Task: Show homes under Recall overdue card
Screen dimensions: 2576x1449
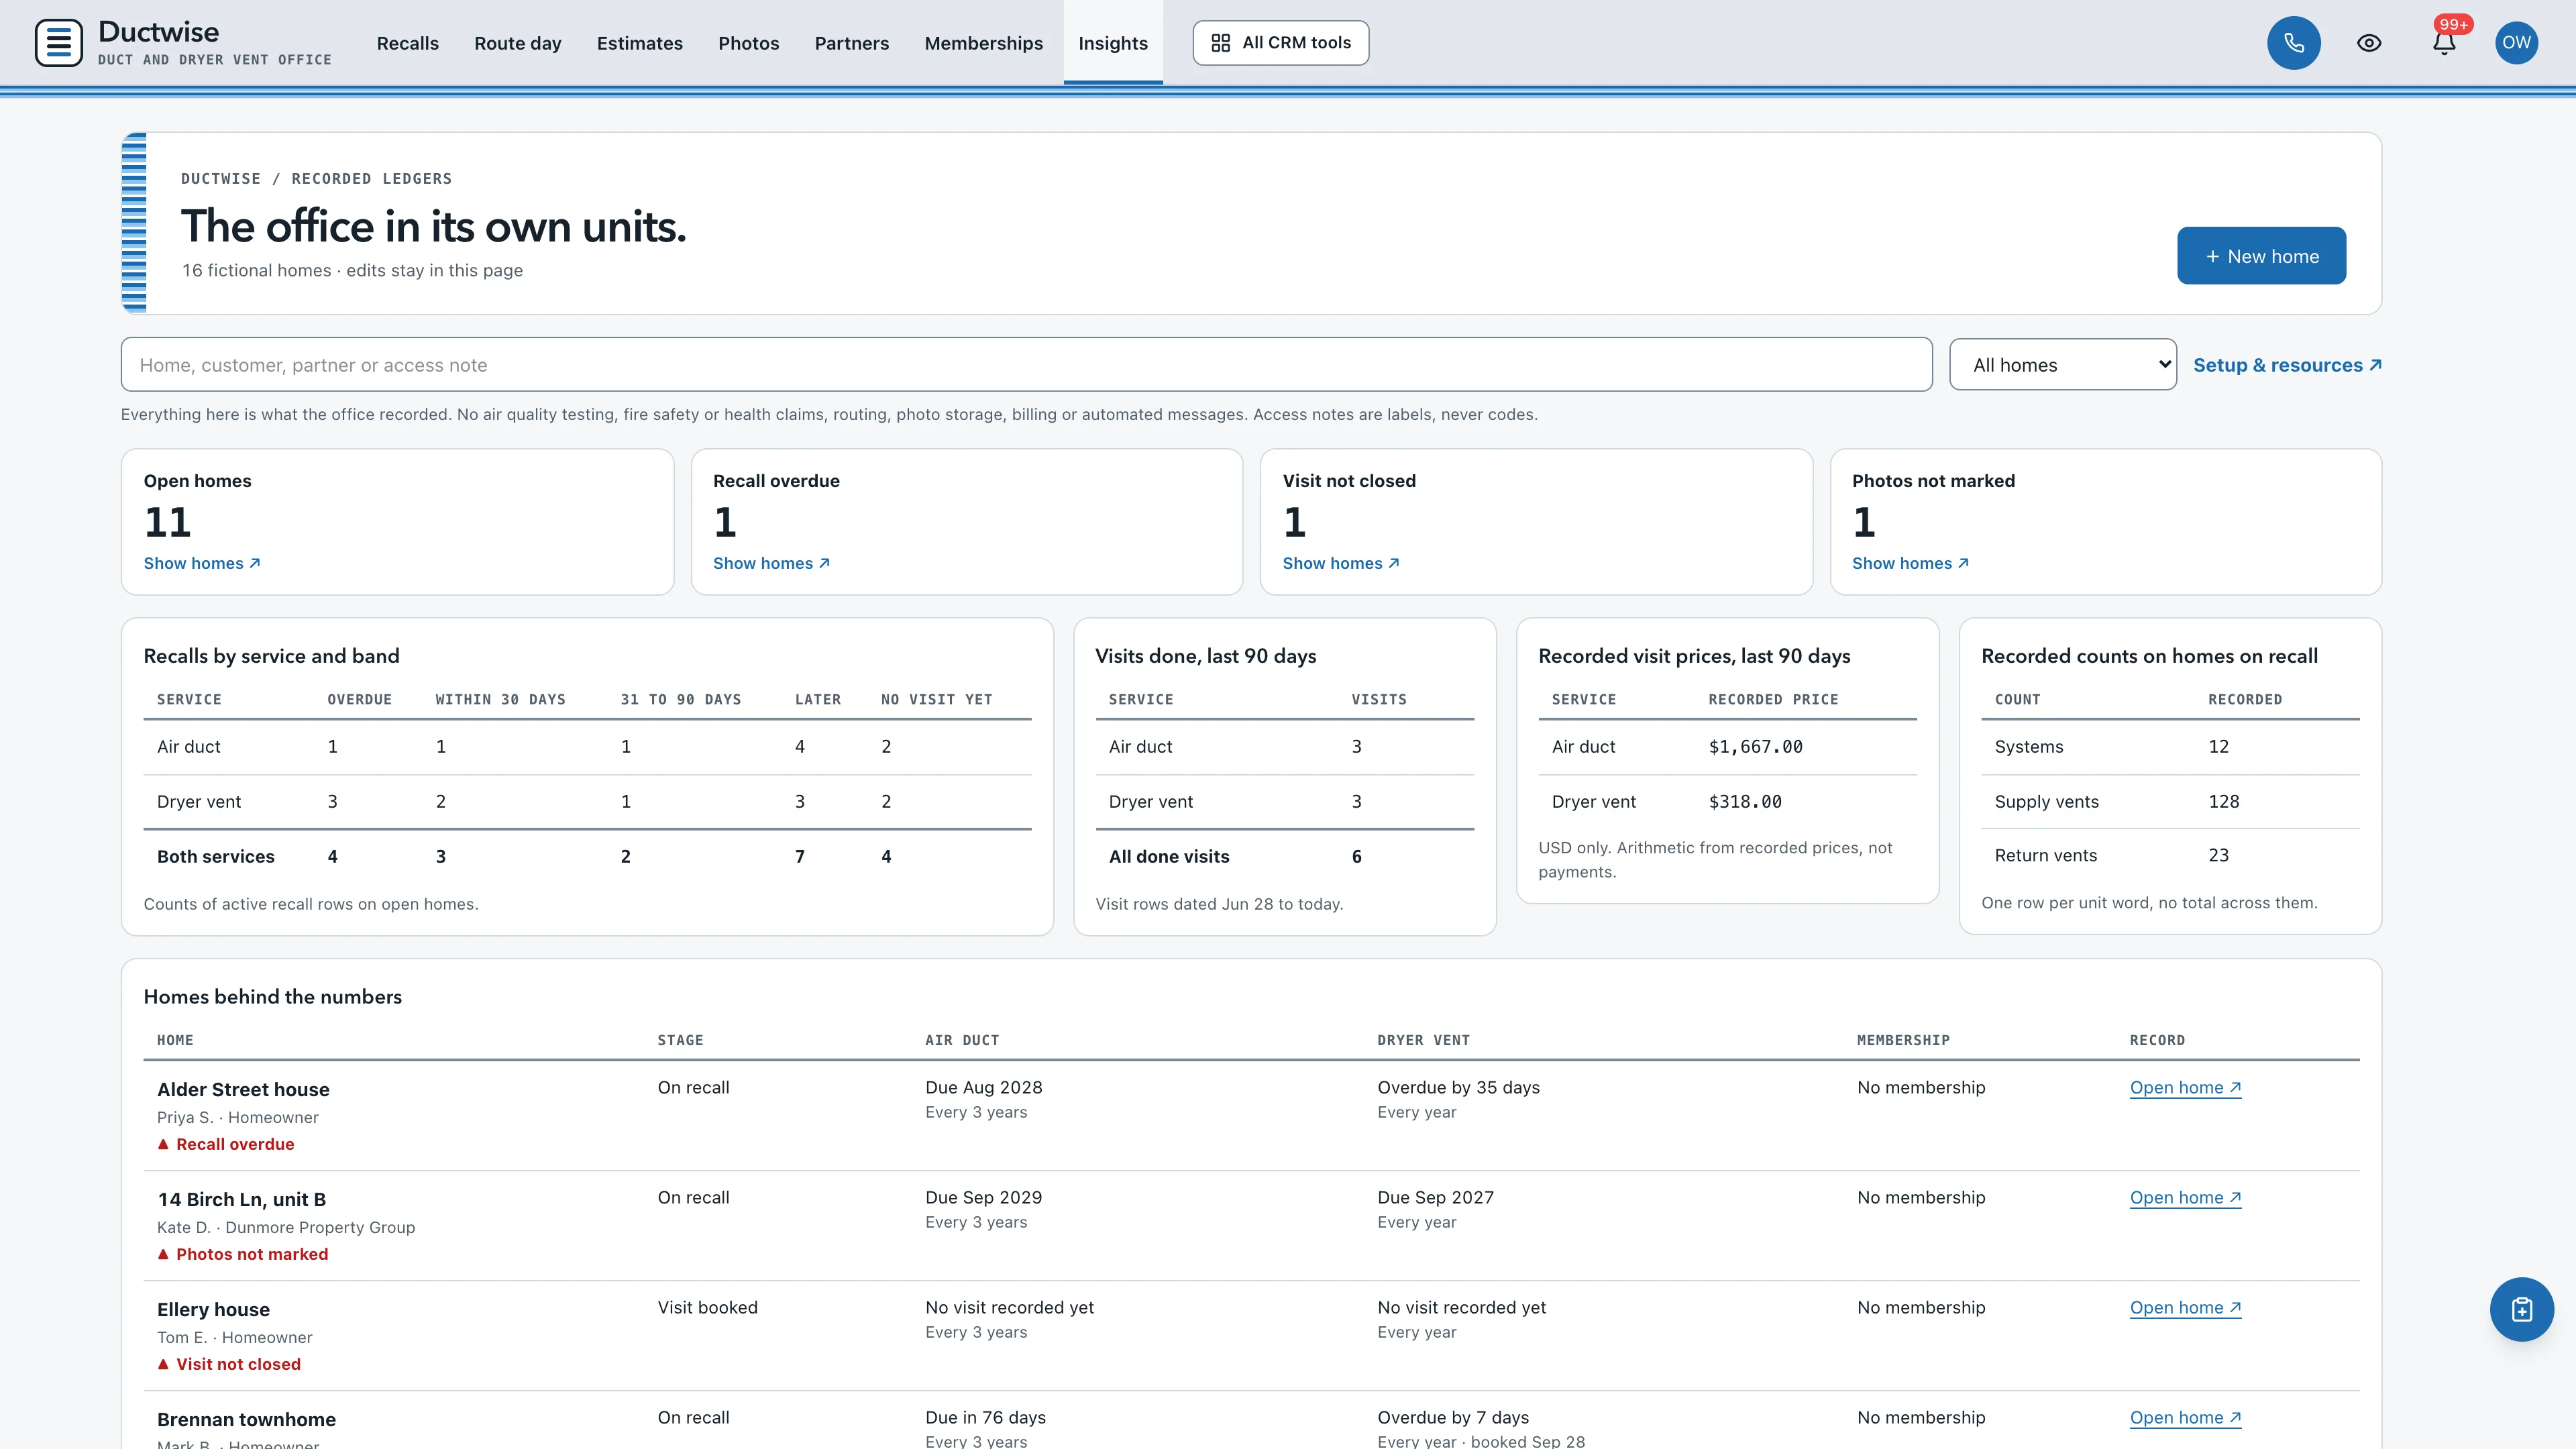Action: [x=771, y=563]
